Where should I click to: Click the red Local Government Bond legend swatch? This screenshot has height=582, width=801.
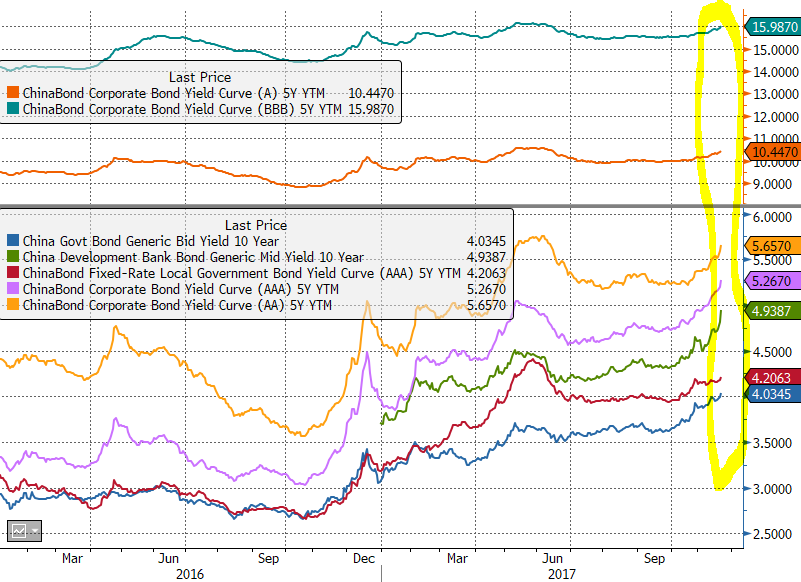tap(13, 273)
